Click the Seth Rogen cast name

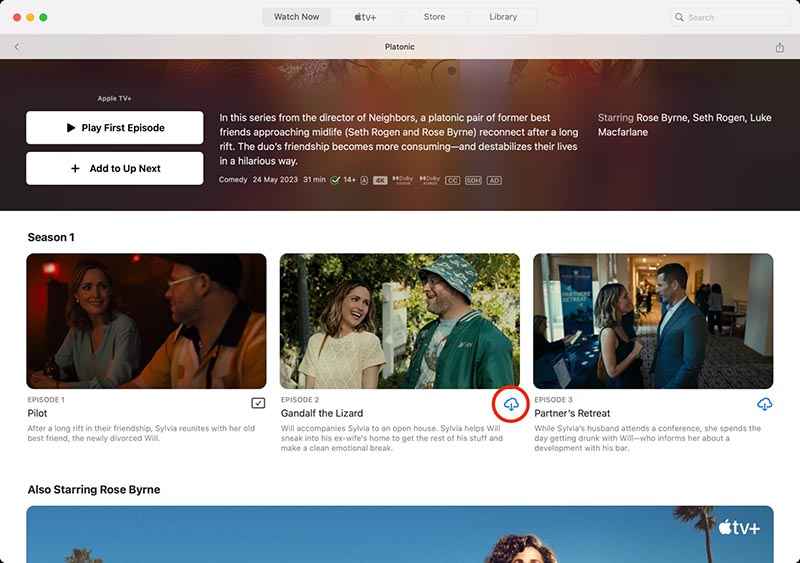719,118
